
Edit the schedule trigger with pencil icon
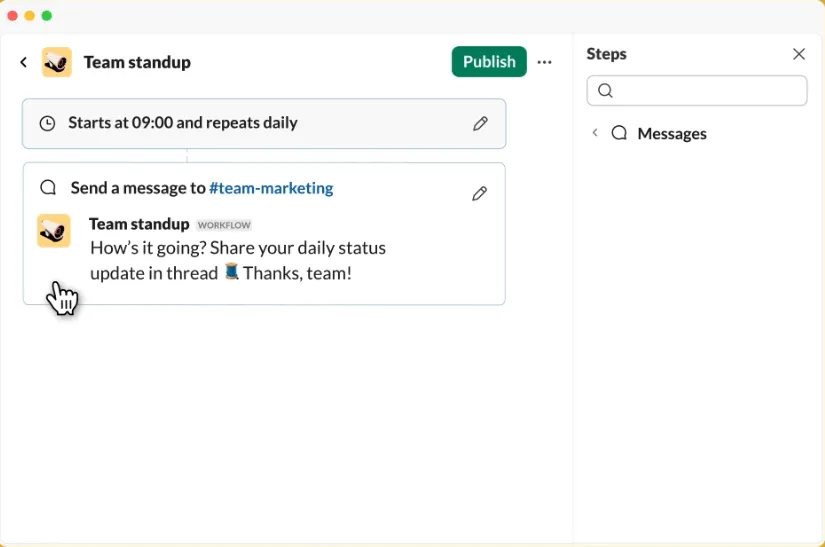point(480,124)
